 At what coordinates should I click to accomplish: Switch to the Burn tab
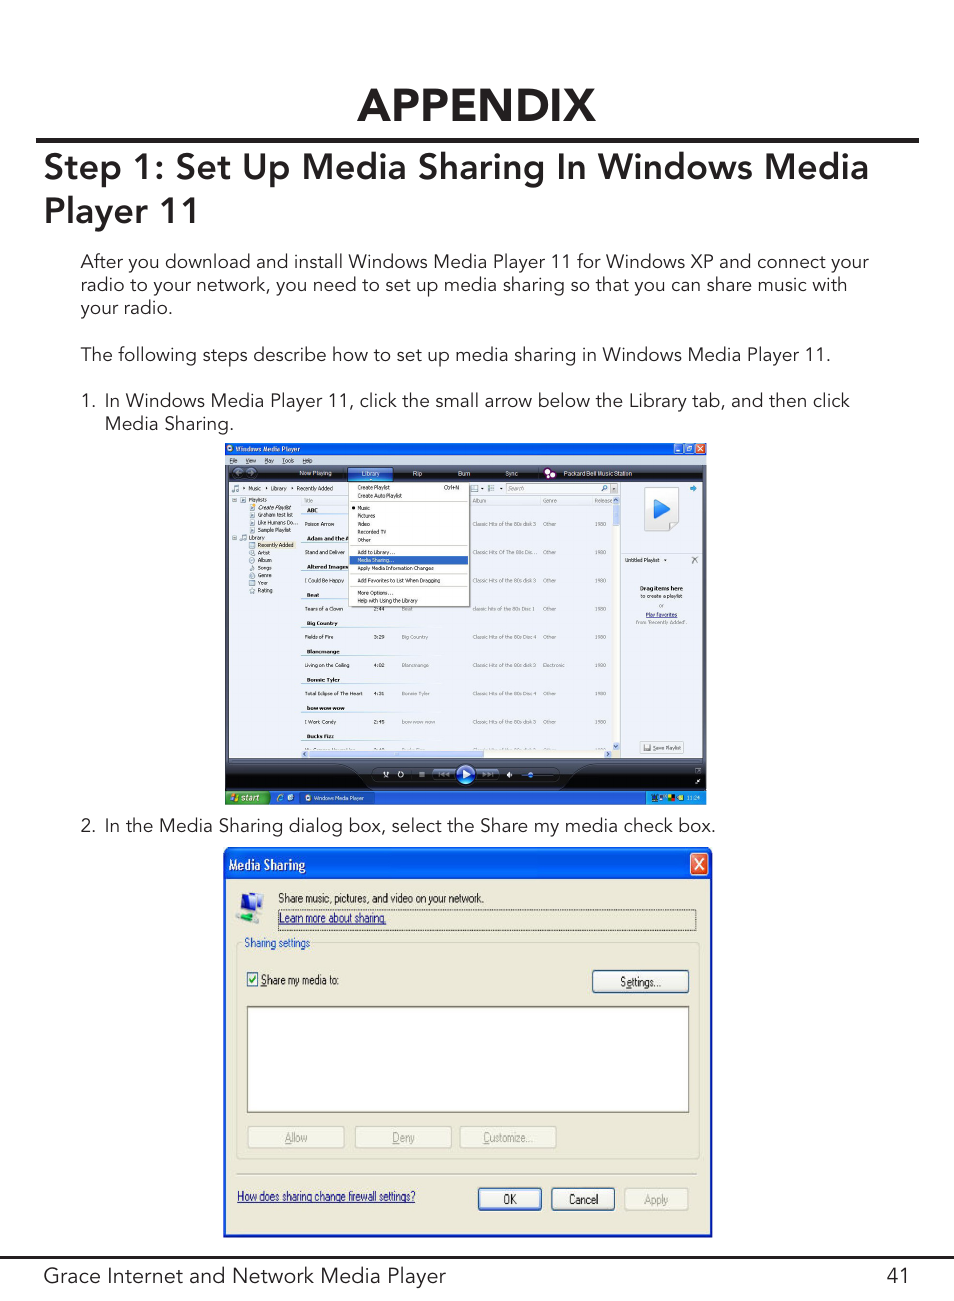pyautogui.click(x=464, y=473)
